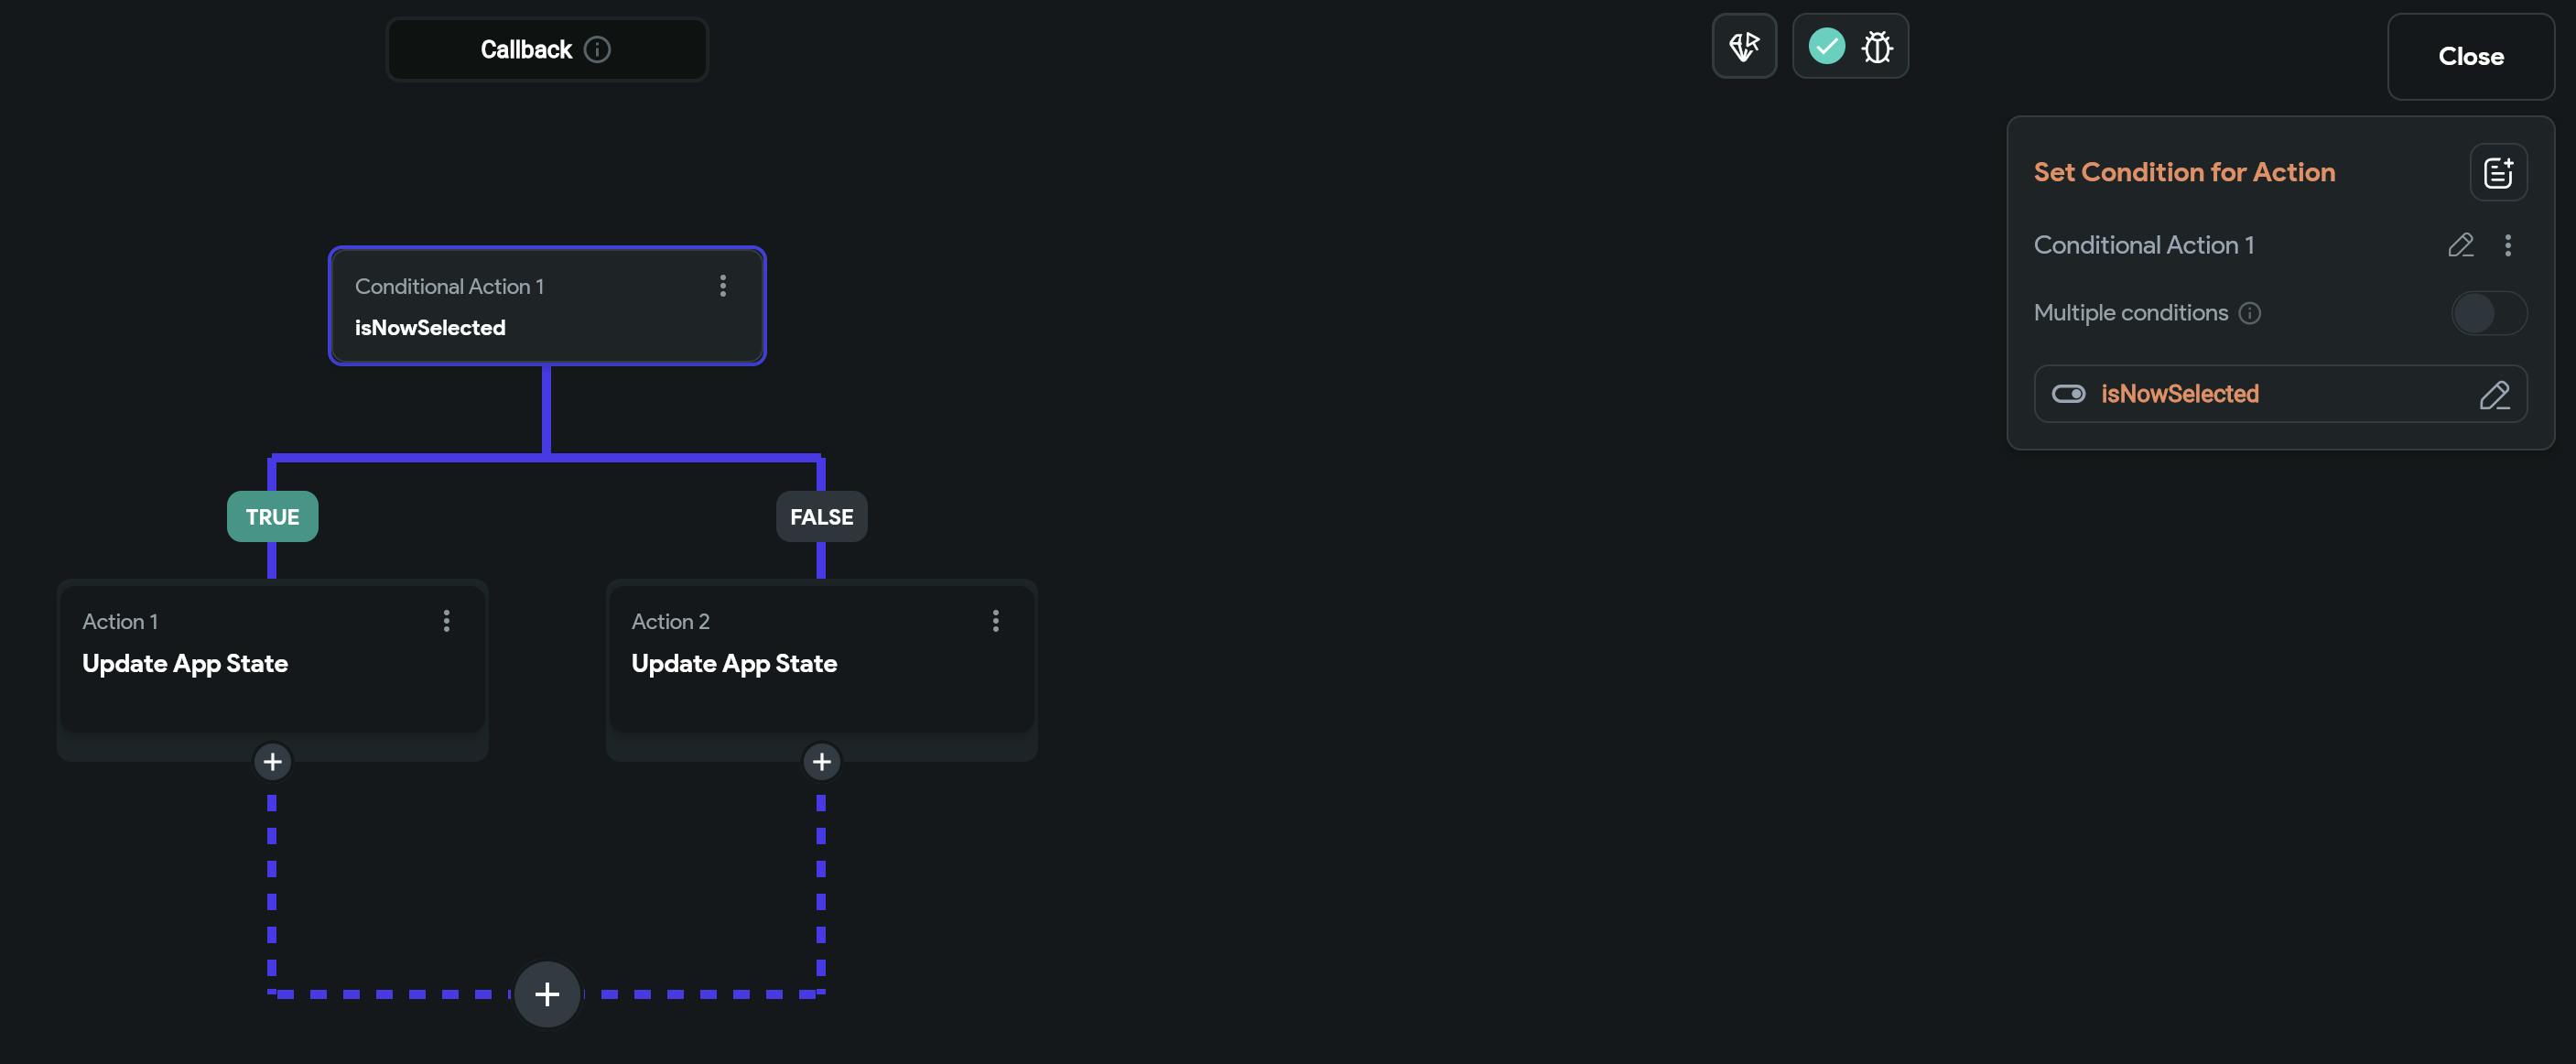Open panel Conditional Action 1 kebab menu

(x=2507, y=245)
